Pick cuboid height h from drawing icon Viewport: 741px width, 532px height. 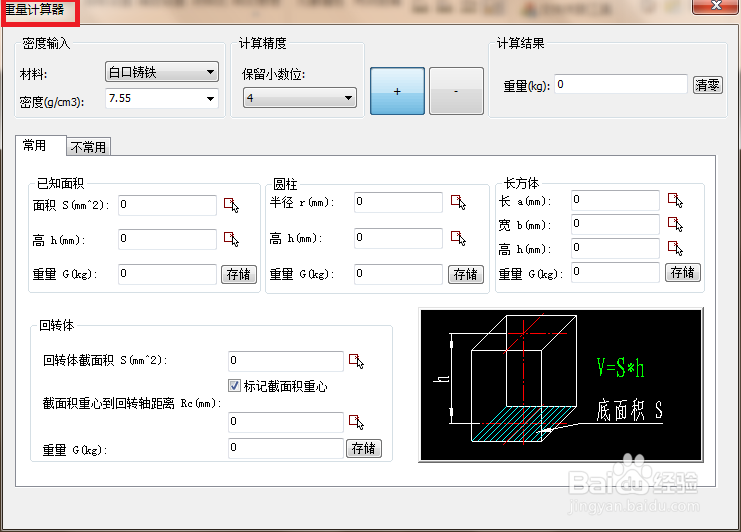(x=675, y=248)
